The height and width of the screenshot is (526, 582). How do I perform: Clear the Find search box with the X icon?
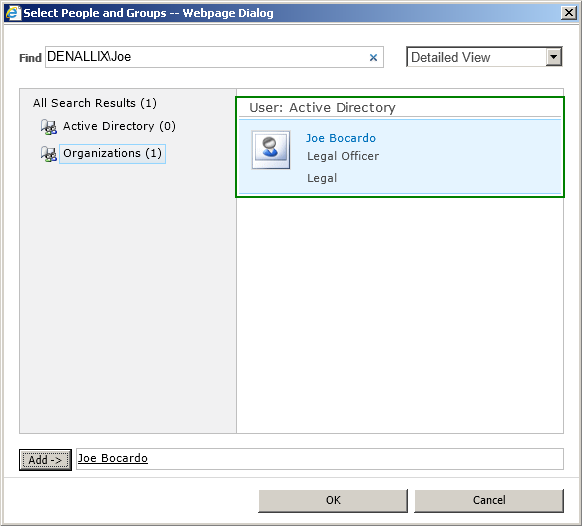click(373, 58)
